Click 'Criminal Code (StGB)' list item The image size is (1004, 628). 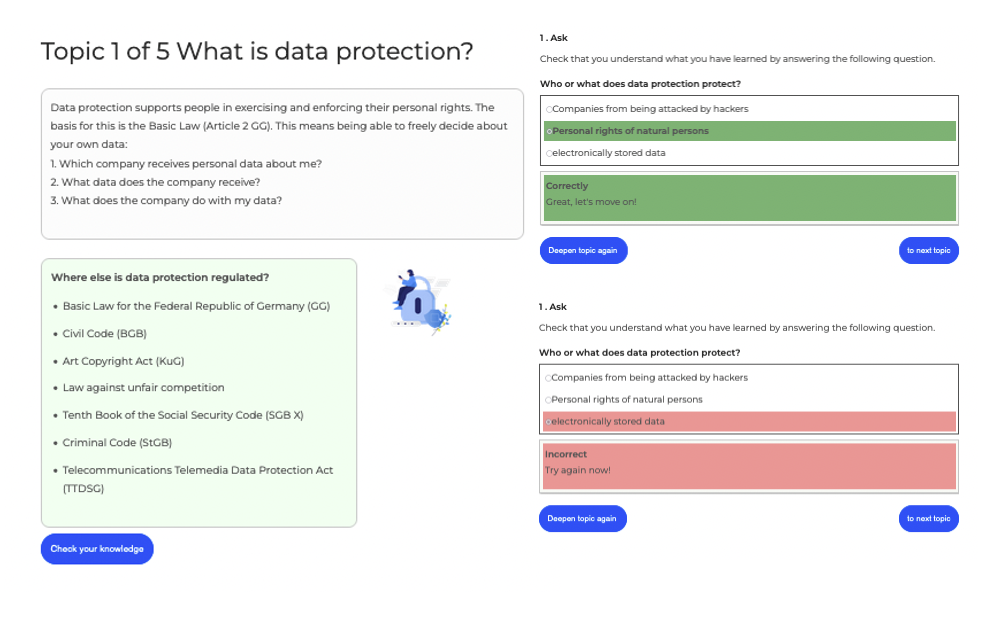click(x=117, y=442)
